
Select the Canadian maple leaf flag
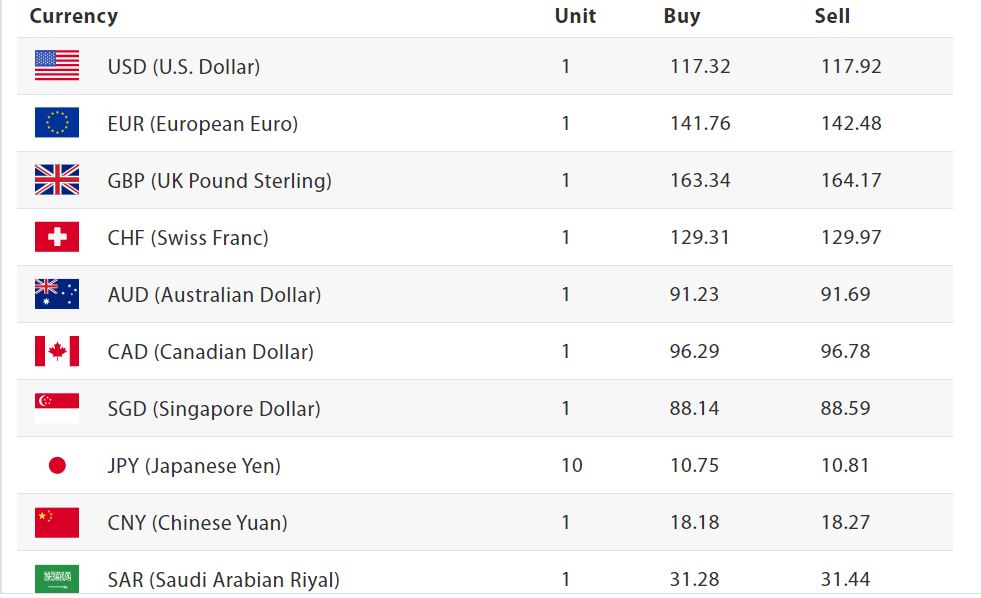click(57, 351)
